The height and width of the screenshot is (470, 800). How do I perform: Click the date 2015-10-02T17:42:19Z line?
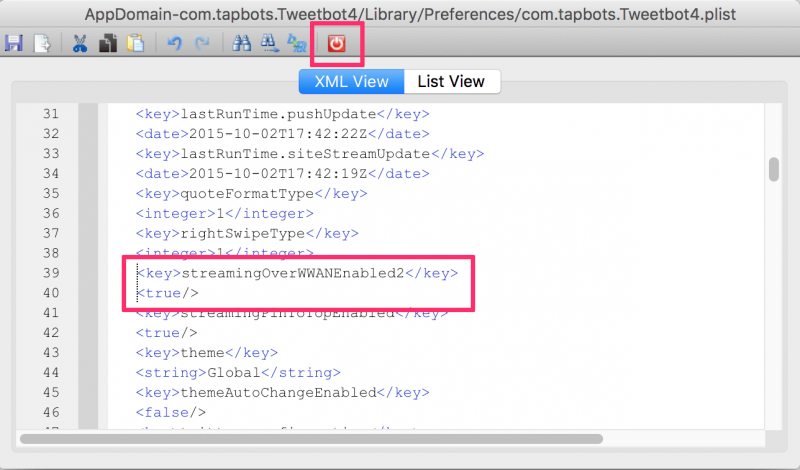pos(283,174)
